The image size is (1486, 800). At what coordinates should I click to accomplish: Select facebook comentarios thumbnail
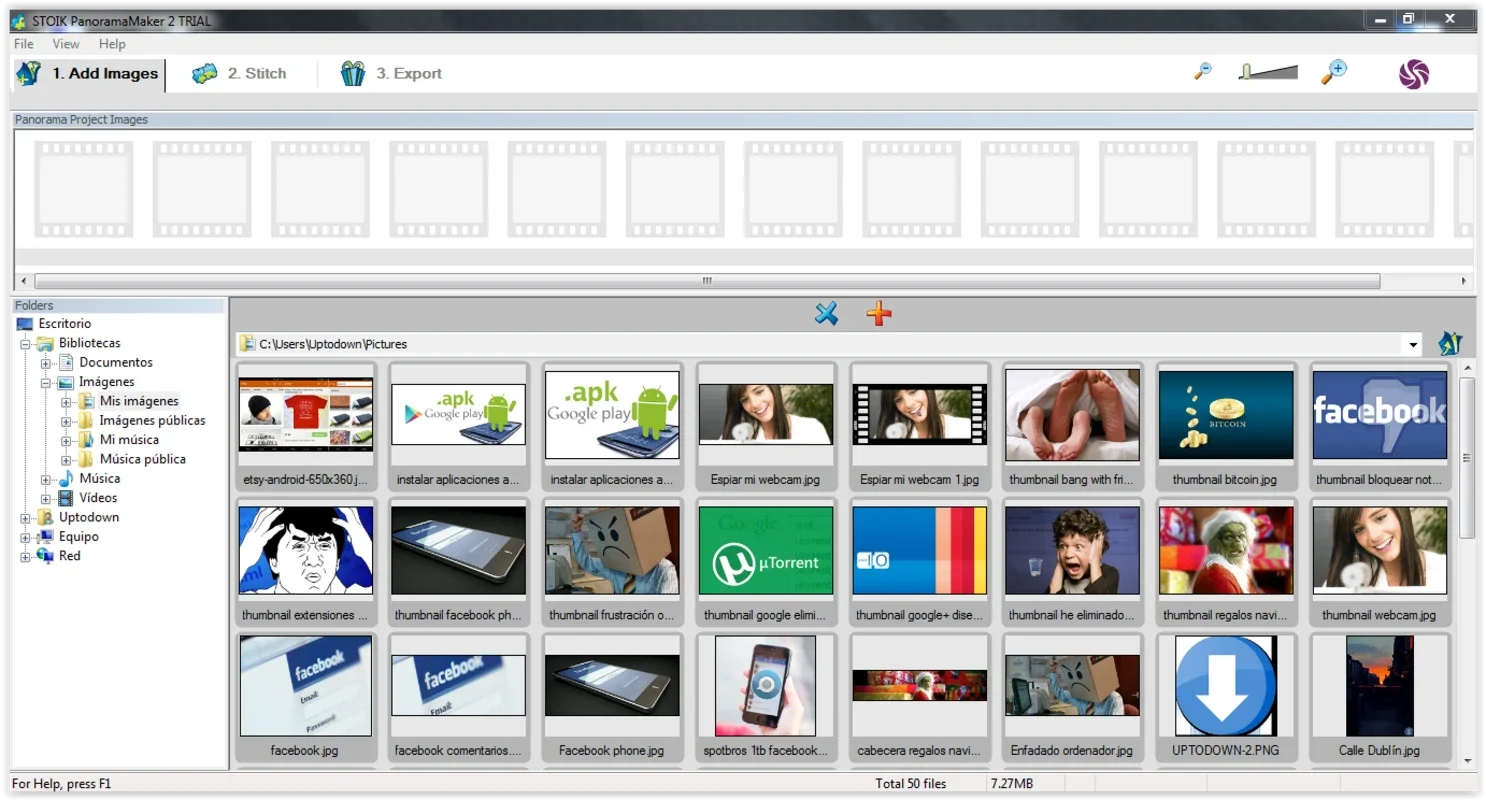coord(458,697)
